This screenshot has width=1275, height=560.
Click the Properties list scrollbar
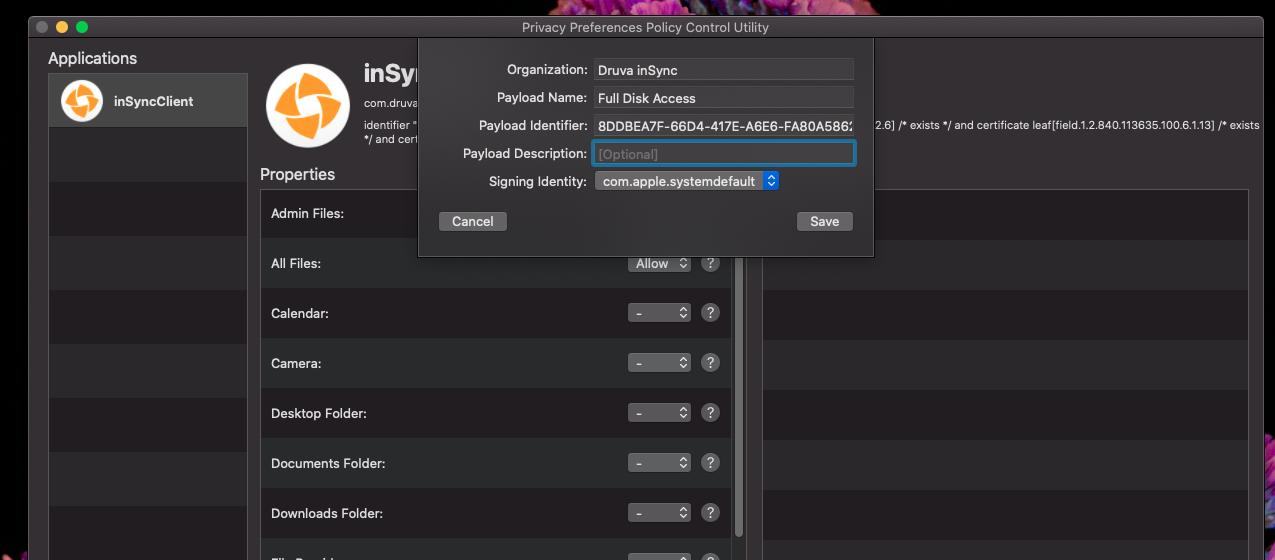[739, 395]
